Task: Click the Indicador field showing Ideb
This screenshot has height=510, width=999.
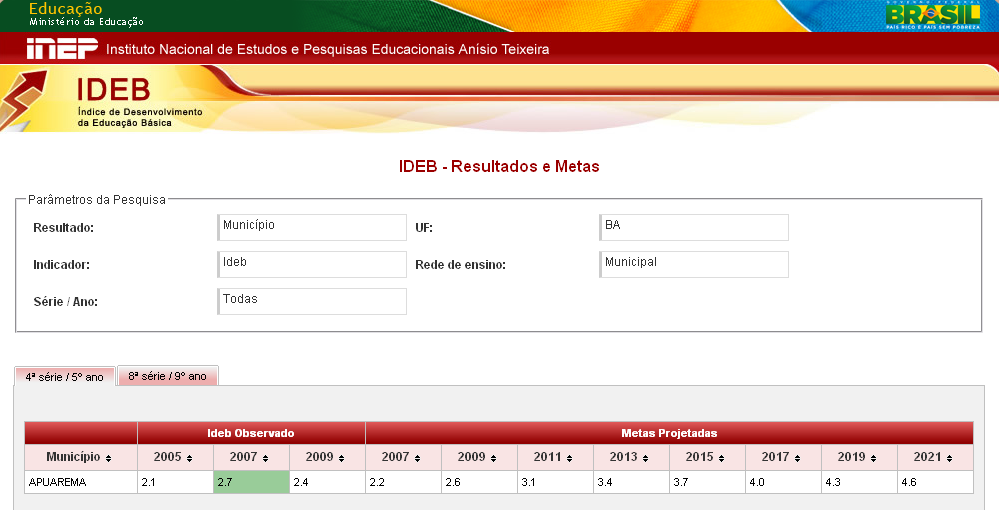Action: (312, 265)
